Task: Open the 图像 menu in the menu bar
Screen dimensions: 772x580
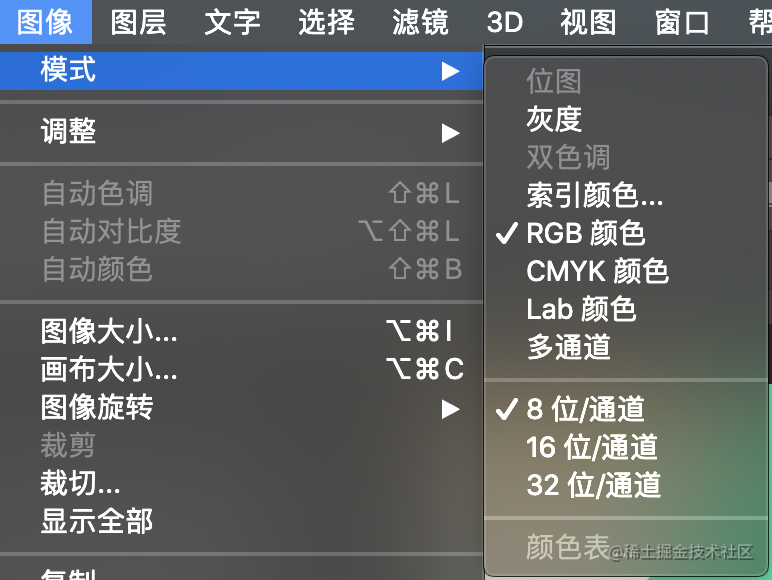Action: pyautogui.click(x=45, y=22)
